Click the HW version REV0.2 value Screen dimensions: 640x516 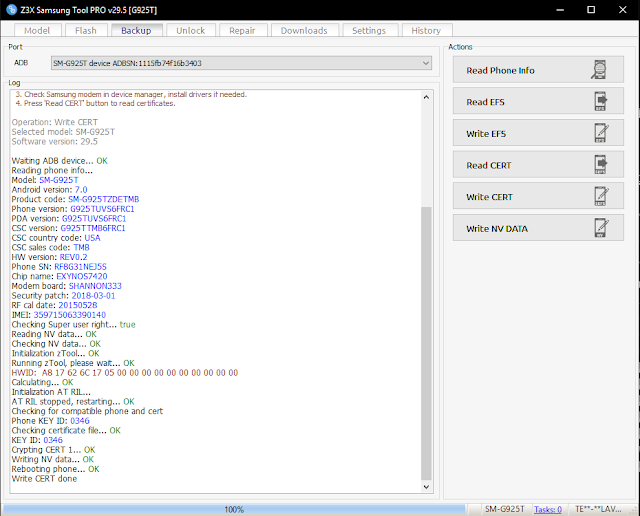tap(73, 257)
